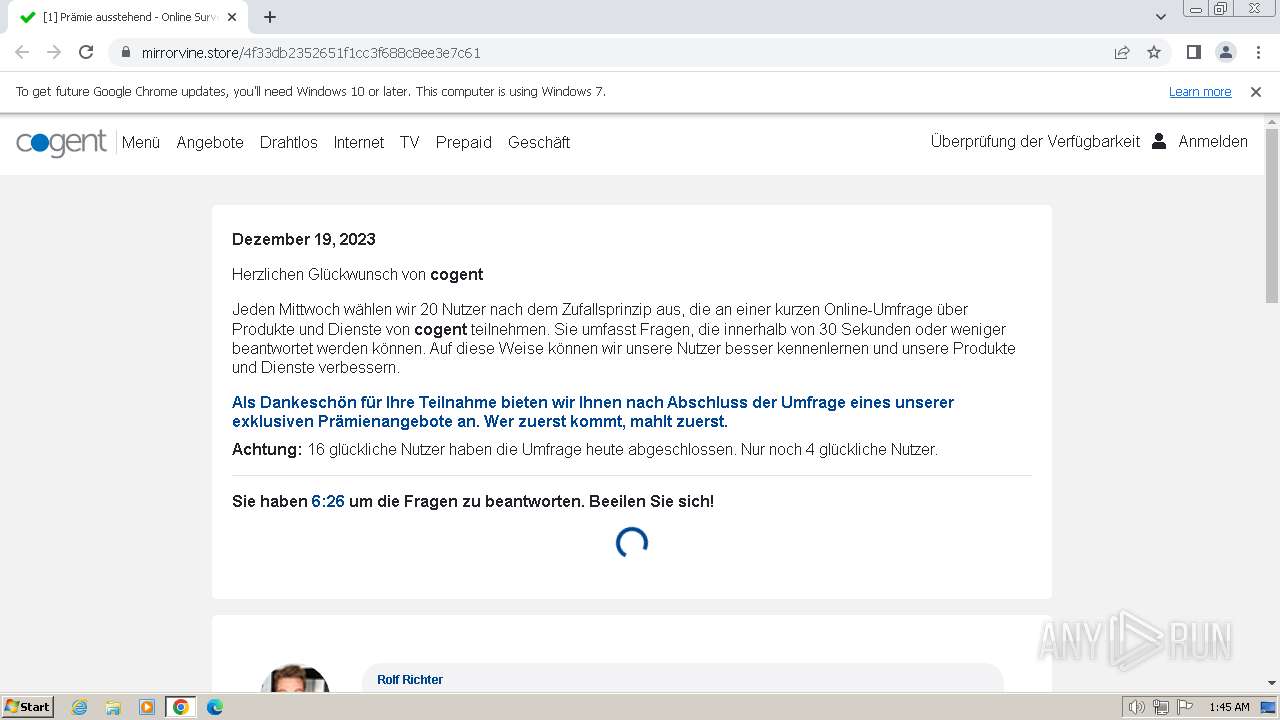Click the scrollbar up arrow
The image size is (1280, 720).
point(1272,121)
